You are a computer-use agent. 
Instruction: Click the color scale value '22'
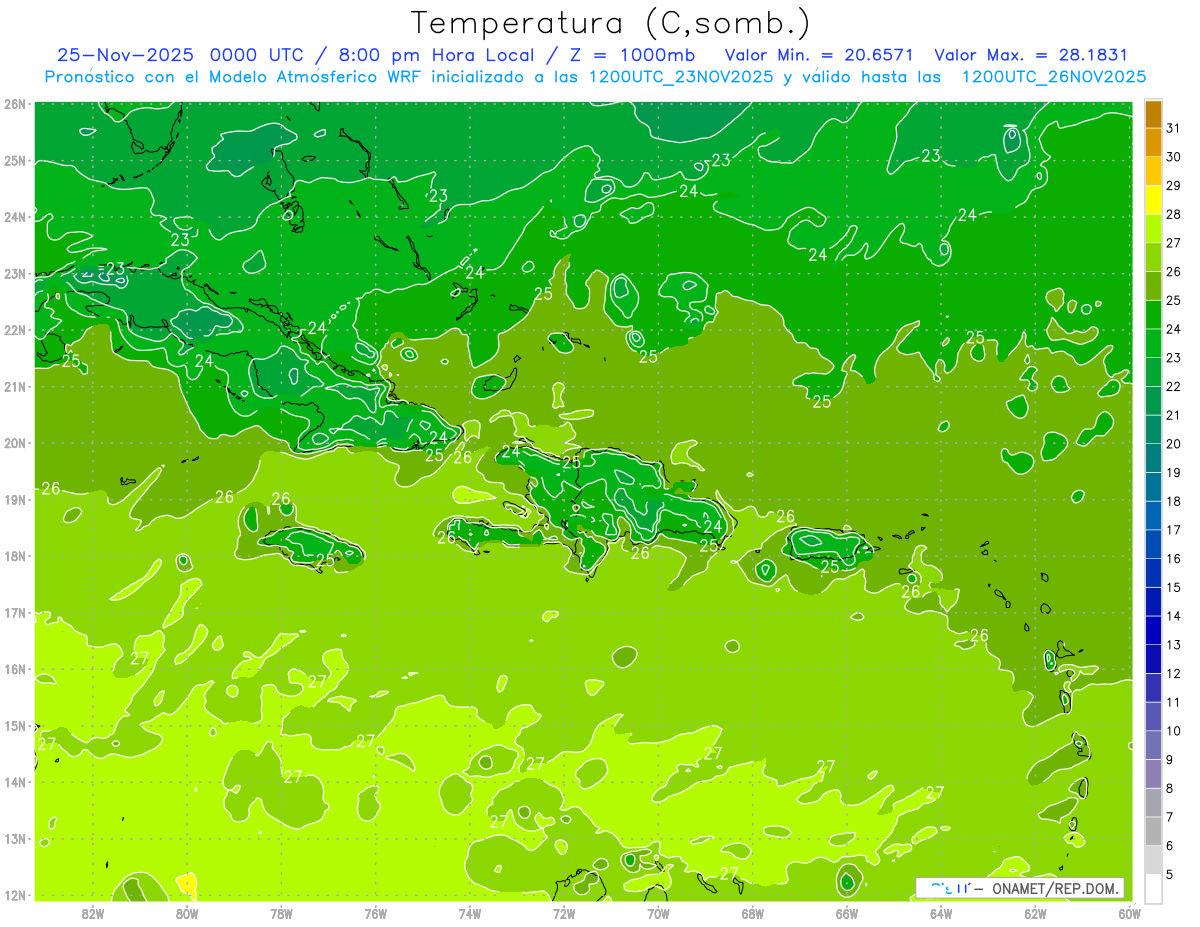tap(1173, 386)
